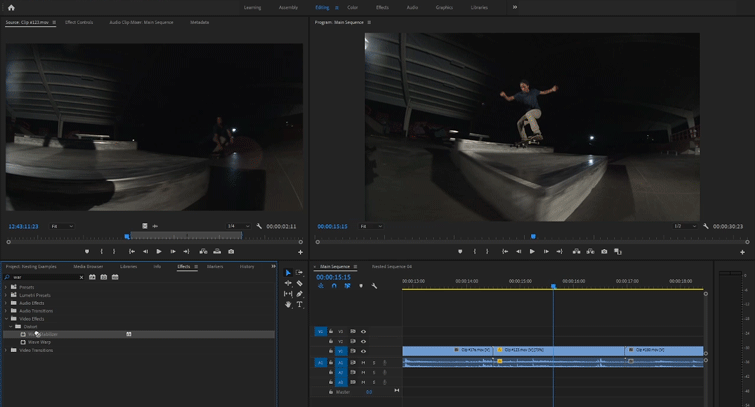Select the Pen tool

[299, 294]
